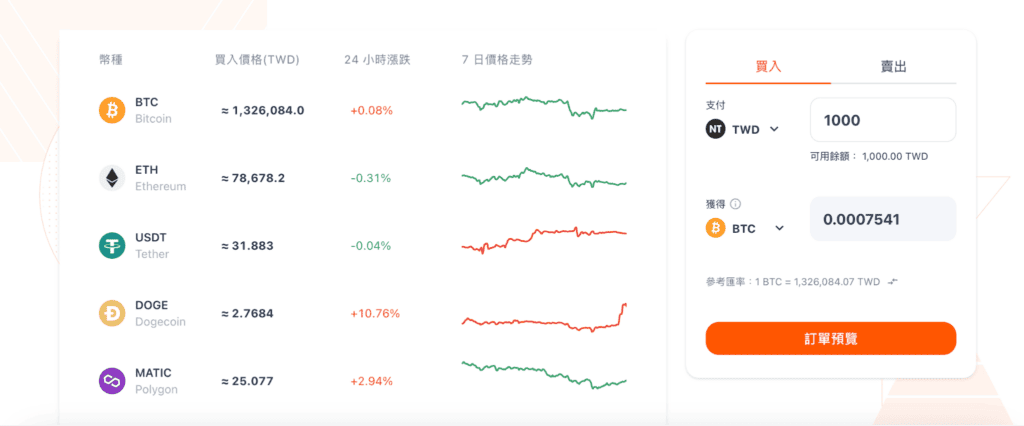
Task: Click the black NT currency icon
Action: pos(716,129)
